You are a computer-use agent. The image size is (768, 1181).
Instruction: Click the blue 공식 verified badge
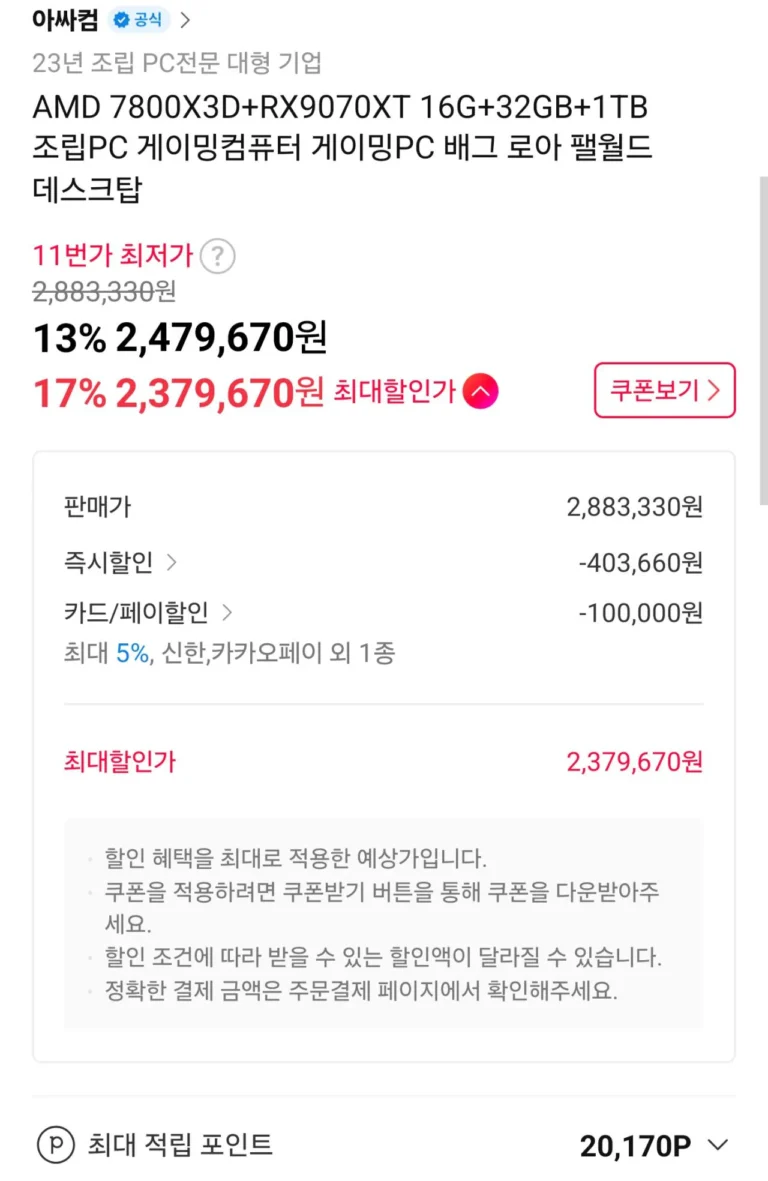click(139, 19)
